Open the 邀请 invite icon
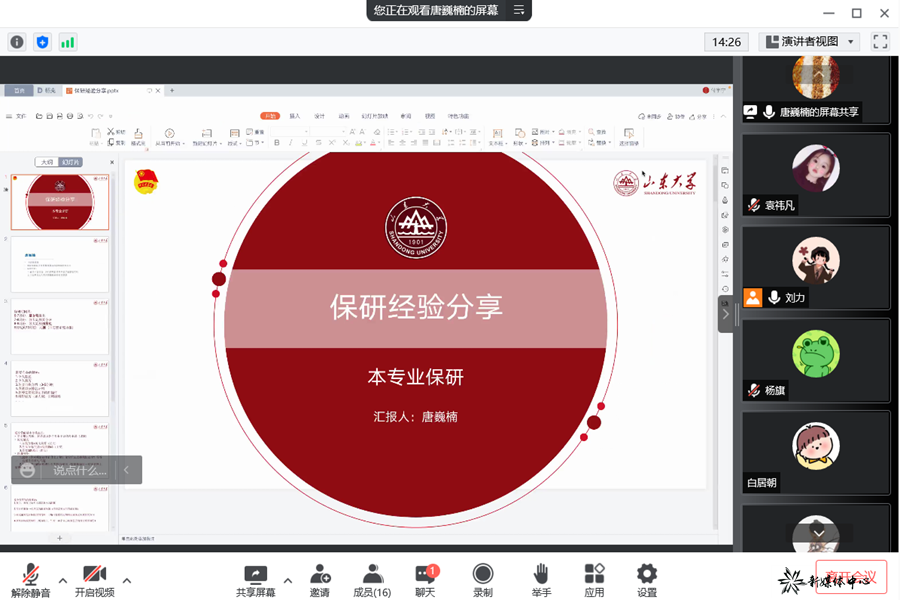This screenshot has width=900, height=600. click(x=320, y=580)
